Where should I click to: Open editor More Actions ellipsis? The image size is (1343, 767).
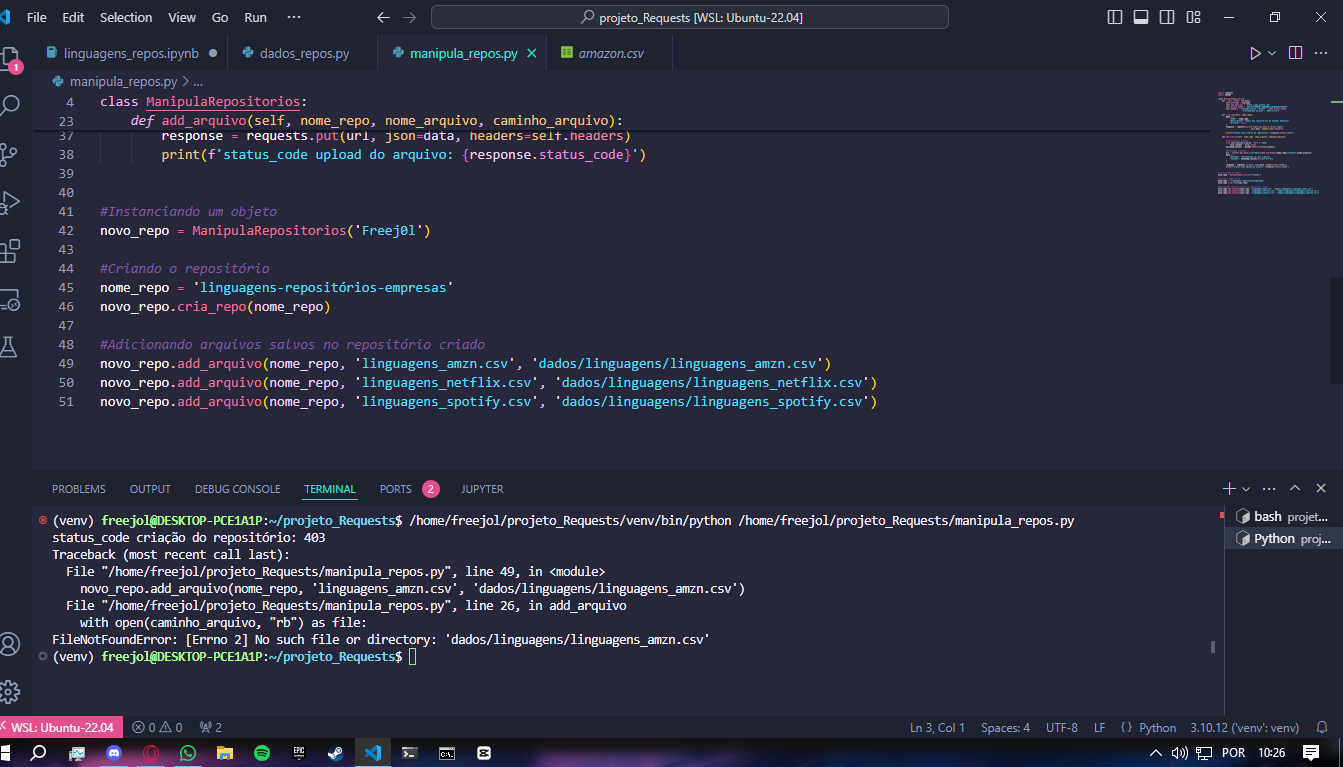coord(1323,53)
